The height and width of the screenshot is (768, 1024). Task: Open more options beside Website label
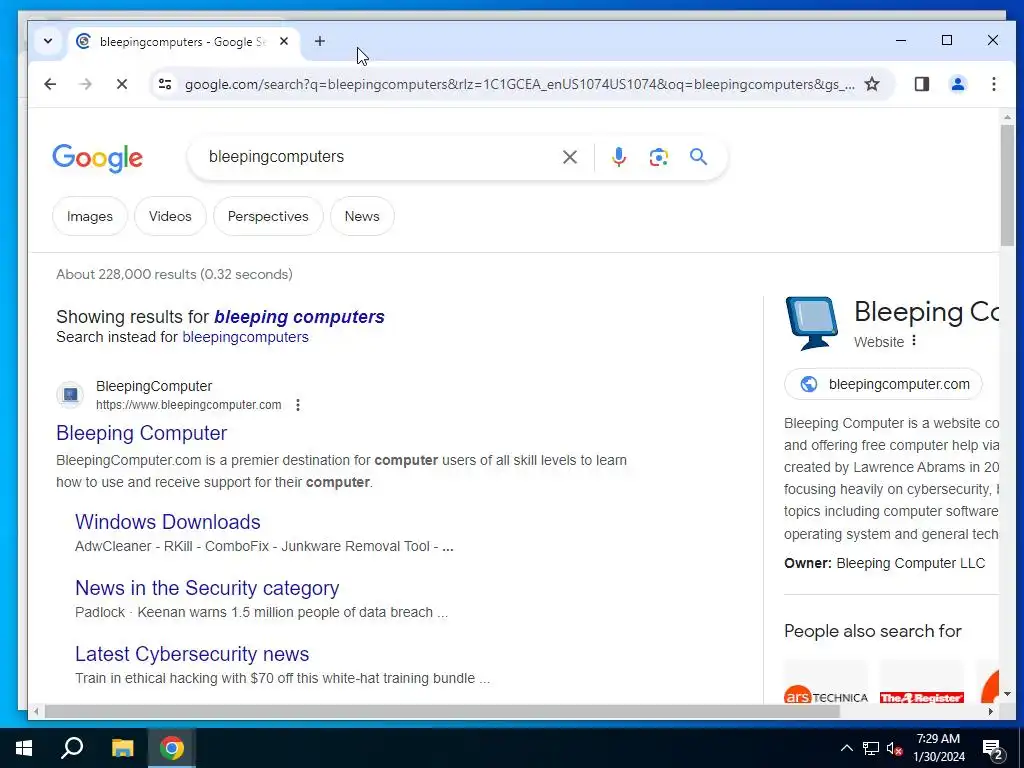tap(914, 341)
